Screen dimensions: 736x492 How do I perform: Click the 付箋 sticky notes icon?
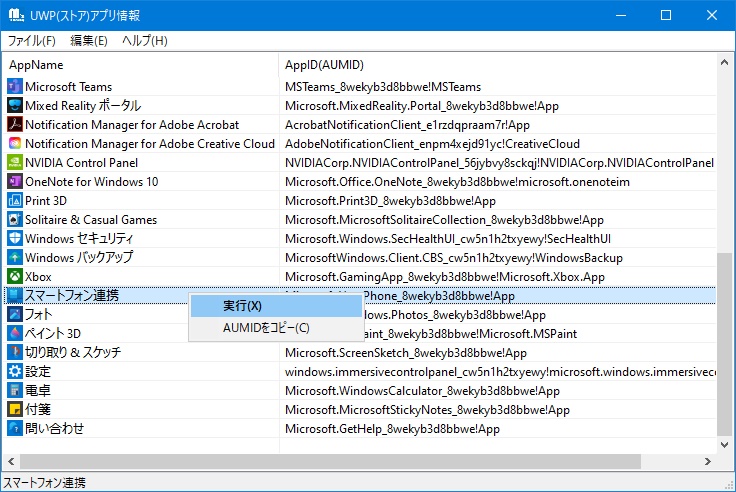pyautogui.click(x=15, y=409)
